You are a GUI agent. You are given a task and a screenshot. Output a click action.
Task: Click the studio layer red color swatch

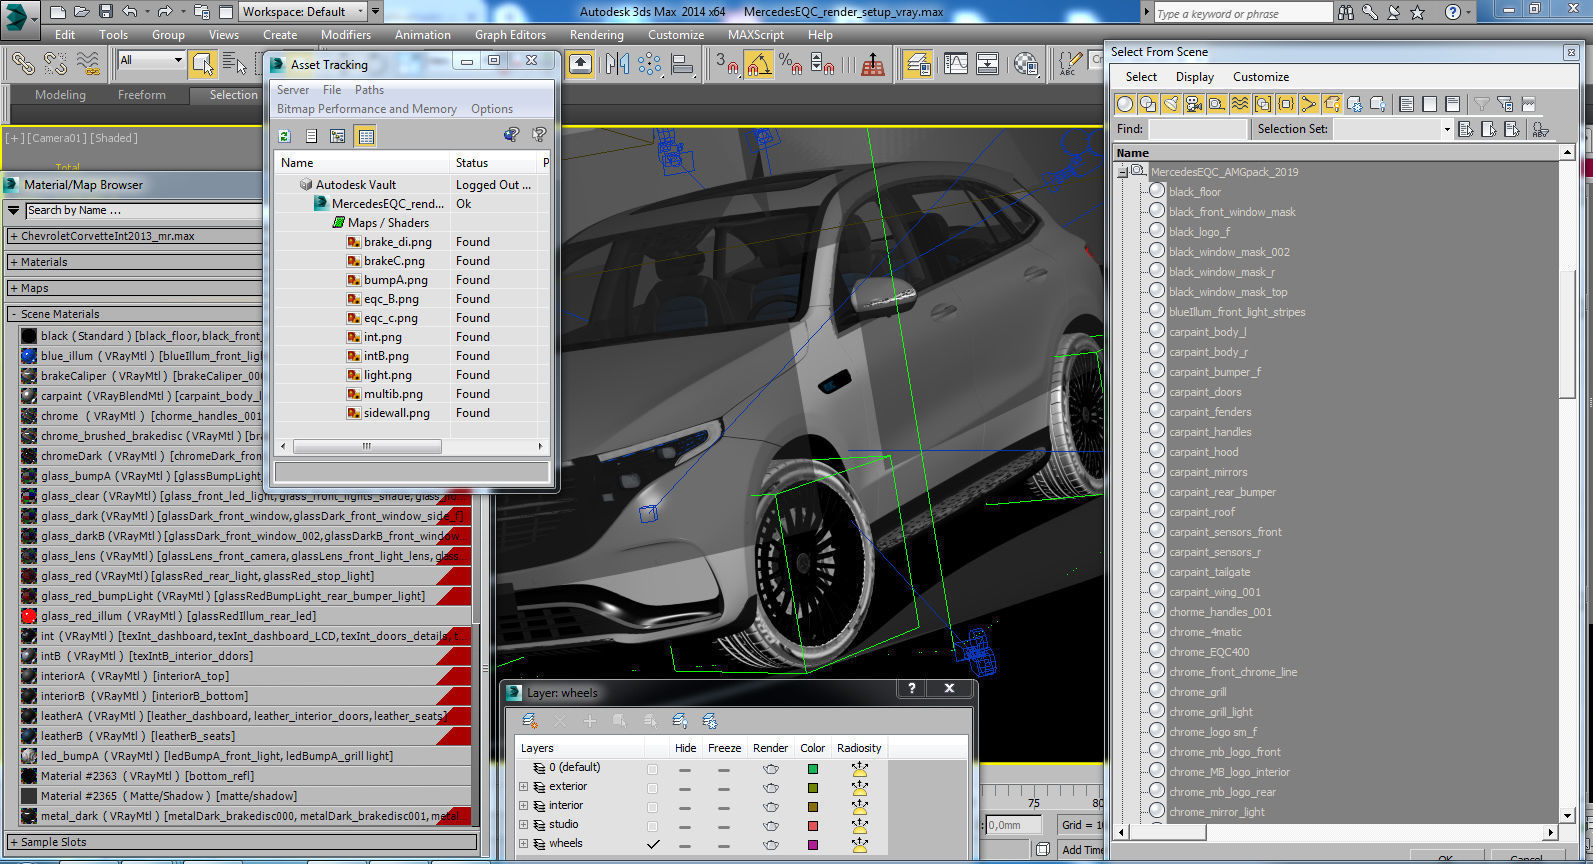[x=813, y=826]
